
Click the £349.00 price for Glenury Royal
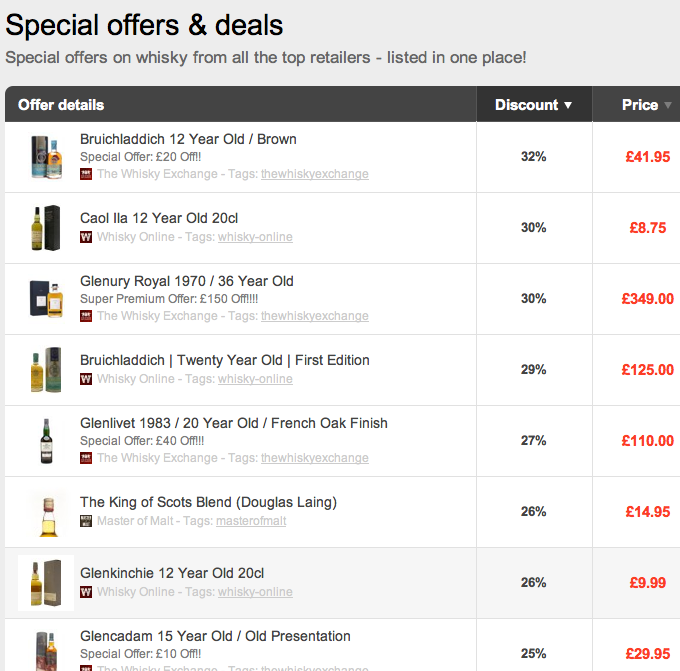[x=647, y=299]
